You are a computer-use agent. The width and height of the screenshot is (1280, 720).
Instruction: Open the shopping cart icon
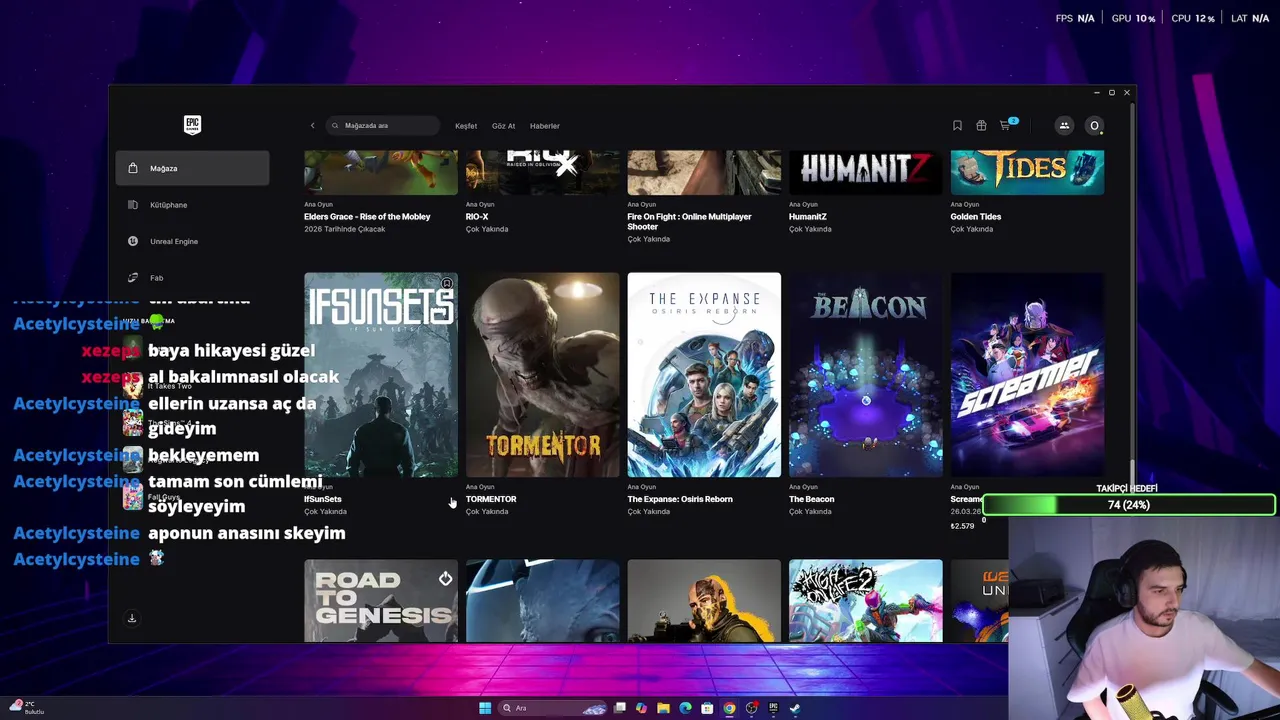(x=1007, y=125)
